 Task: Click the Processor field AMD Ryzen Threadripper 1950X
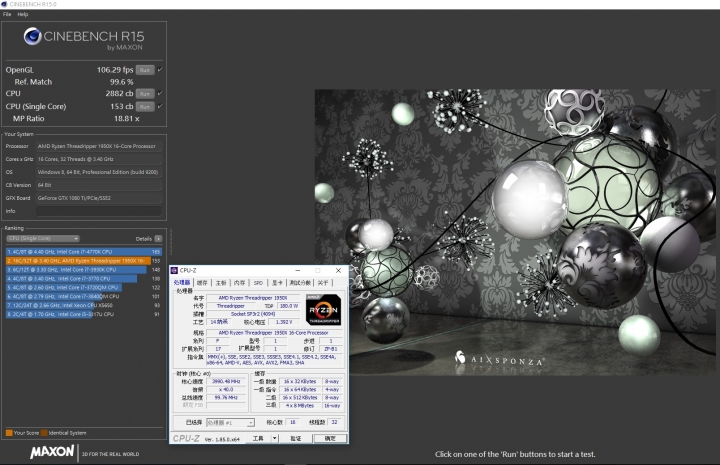[99, 146]
